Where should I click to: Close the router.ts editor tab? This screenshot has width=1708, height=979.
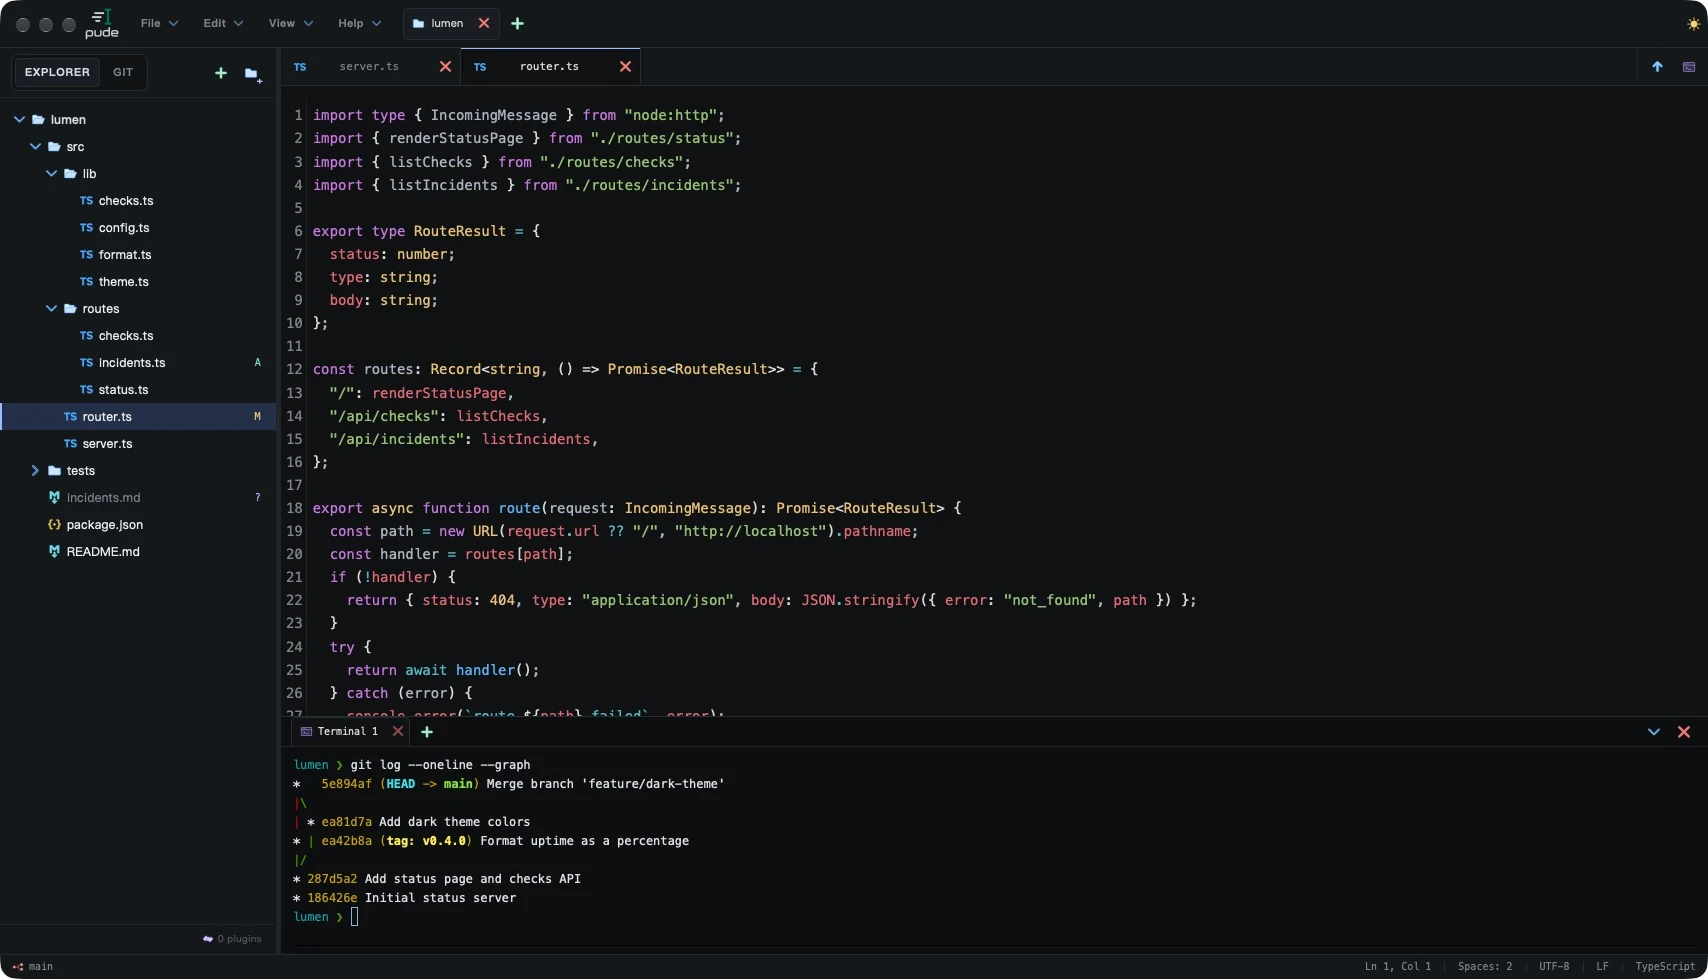click(x=625, y=67)
